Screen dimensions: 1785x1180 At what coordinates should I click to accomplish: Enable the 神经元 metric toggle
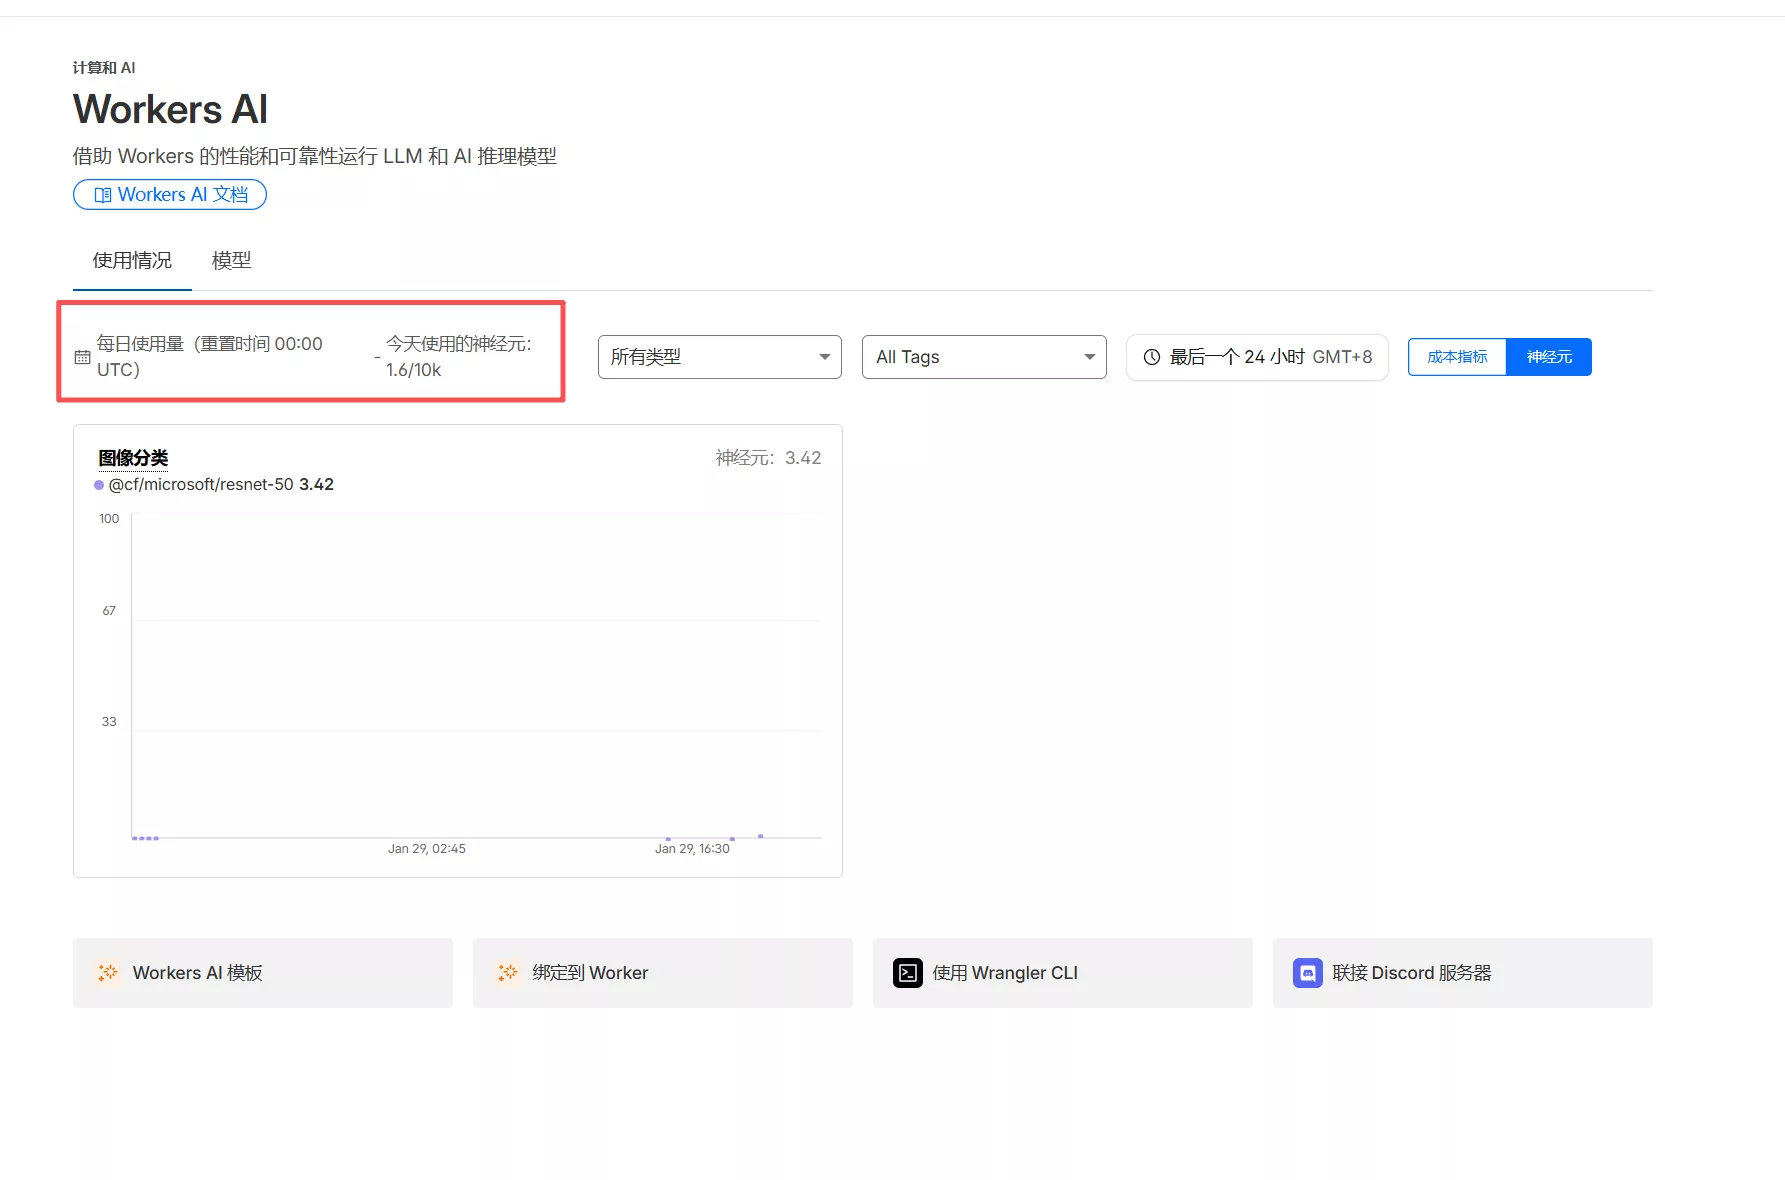pyautogui.click(x=1548, y=356)
